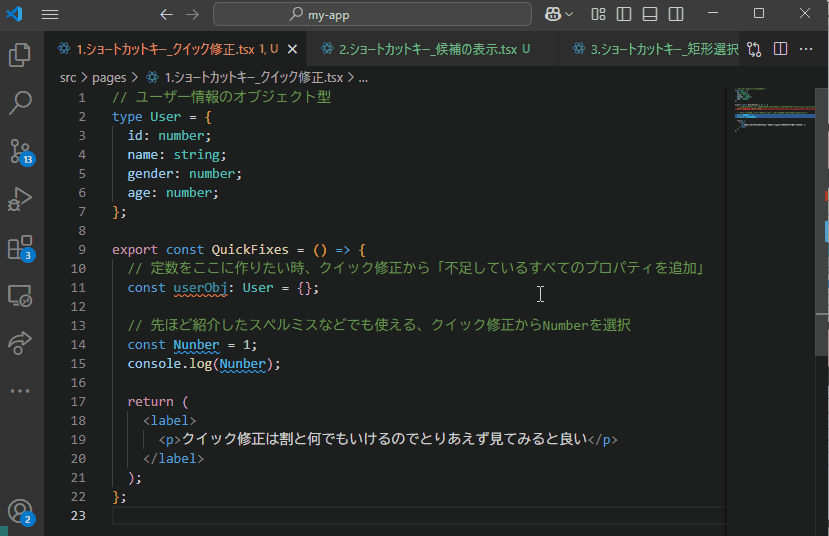The image size is (829, 536).
Task: Open the hamburger application menu
Action: pyautogui.click(x=50, y=14)
